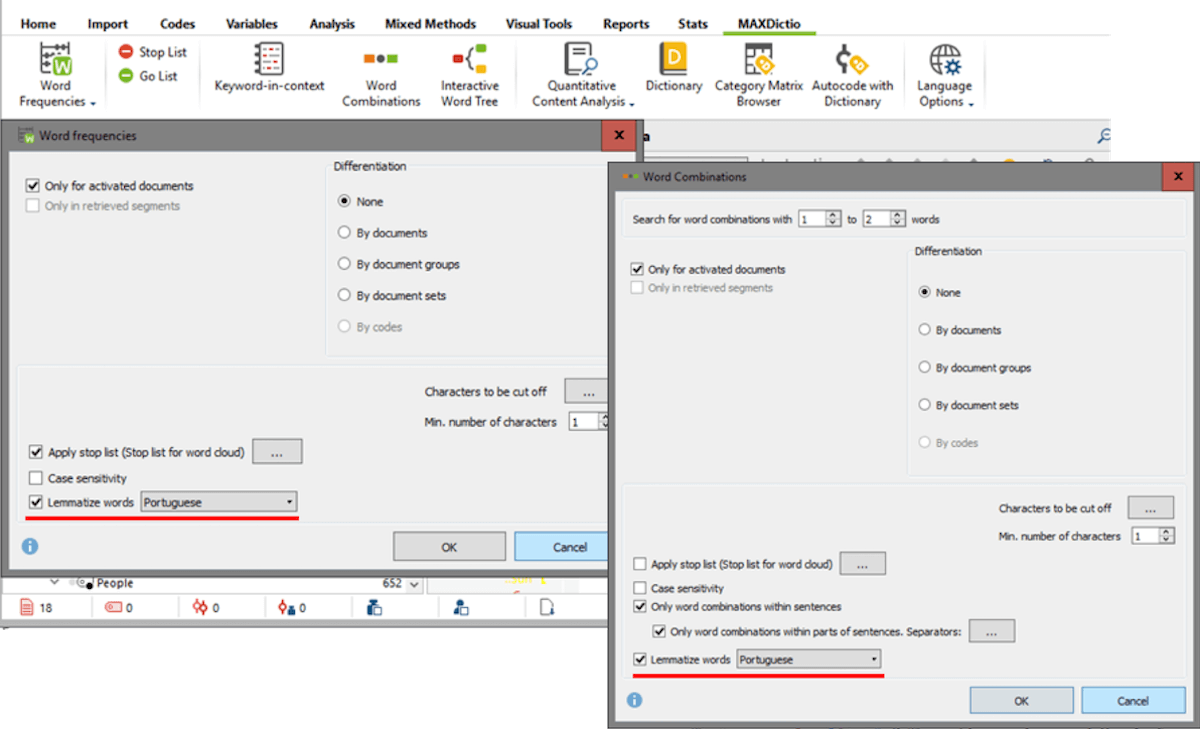The height and width of the screenshot is (729, 1200).
Task: Open the Go List from the ribbon
Action: point(148,76)
